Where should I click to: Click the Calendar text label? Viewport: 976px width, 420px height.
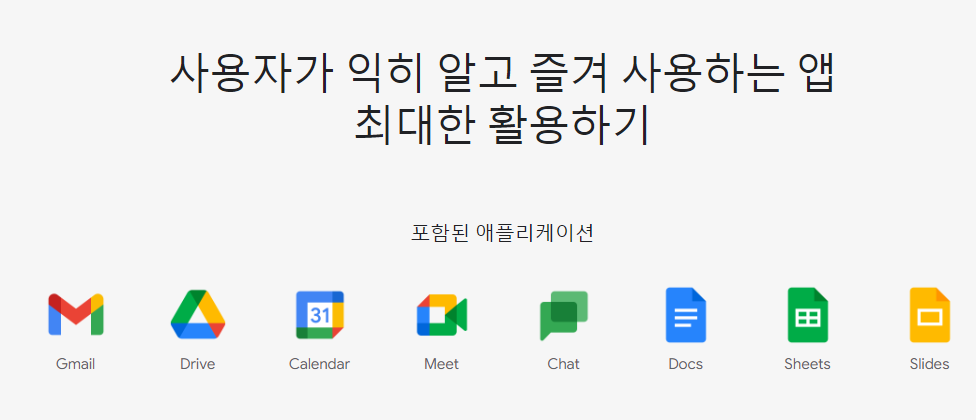click(319, 364)
